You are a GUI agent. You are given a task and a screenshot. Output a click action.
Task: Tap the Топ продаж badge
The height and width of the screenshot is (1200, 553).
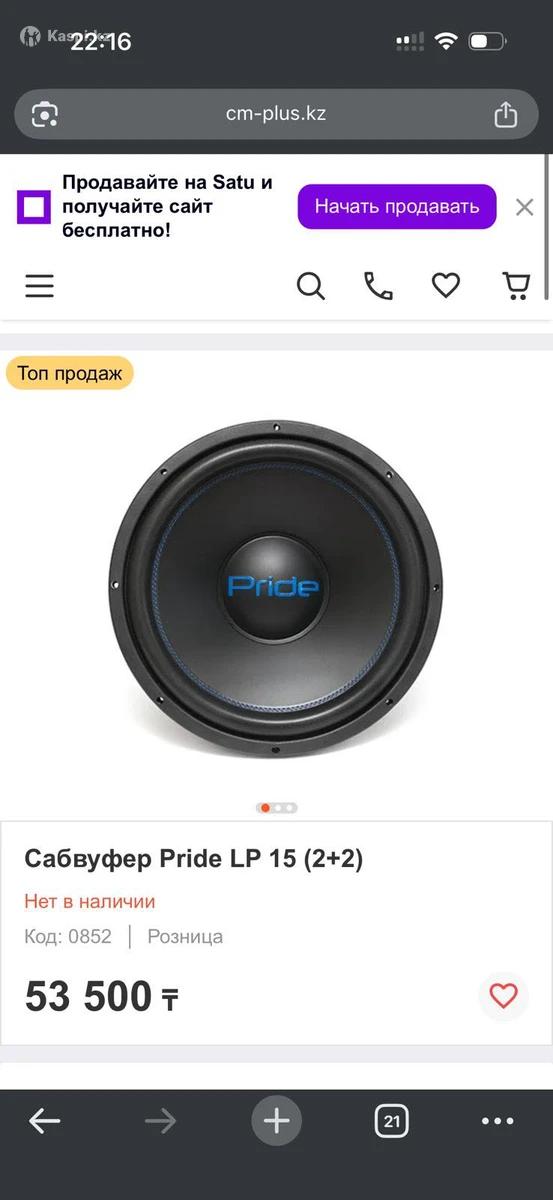(x=69, y=373)
